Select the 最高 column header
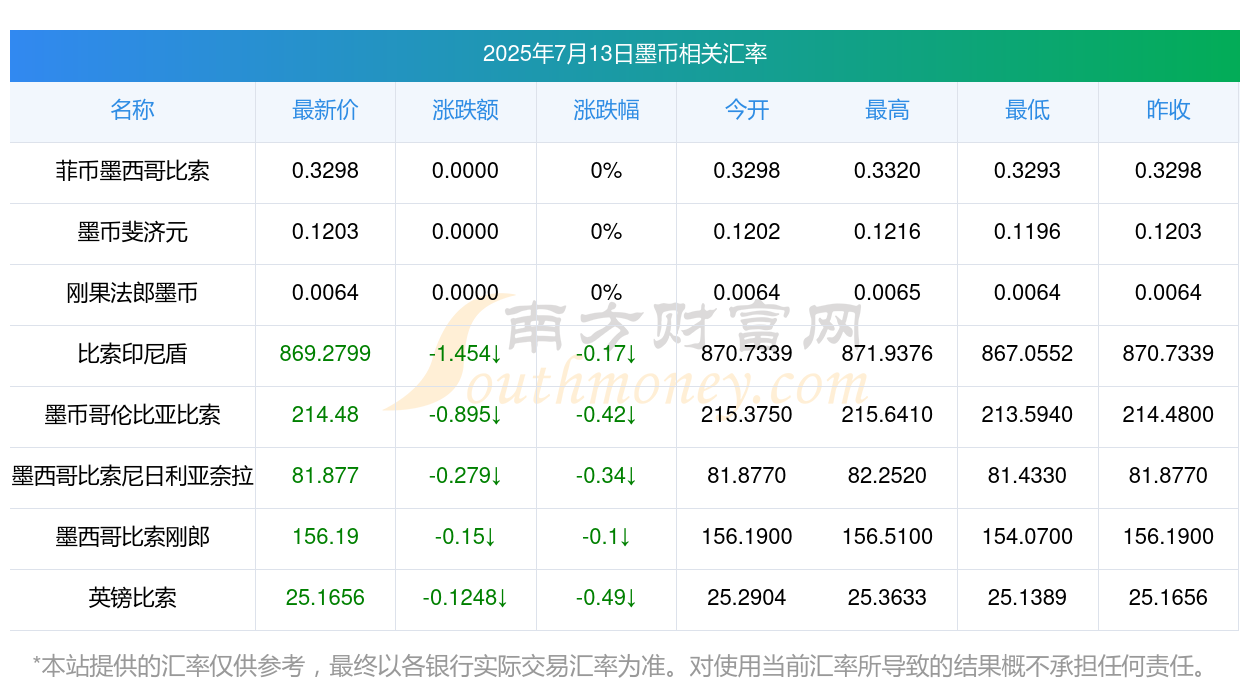The width and height of the screenshot is (1250, 698). click(x=887, y=110)
